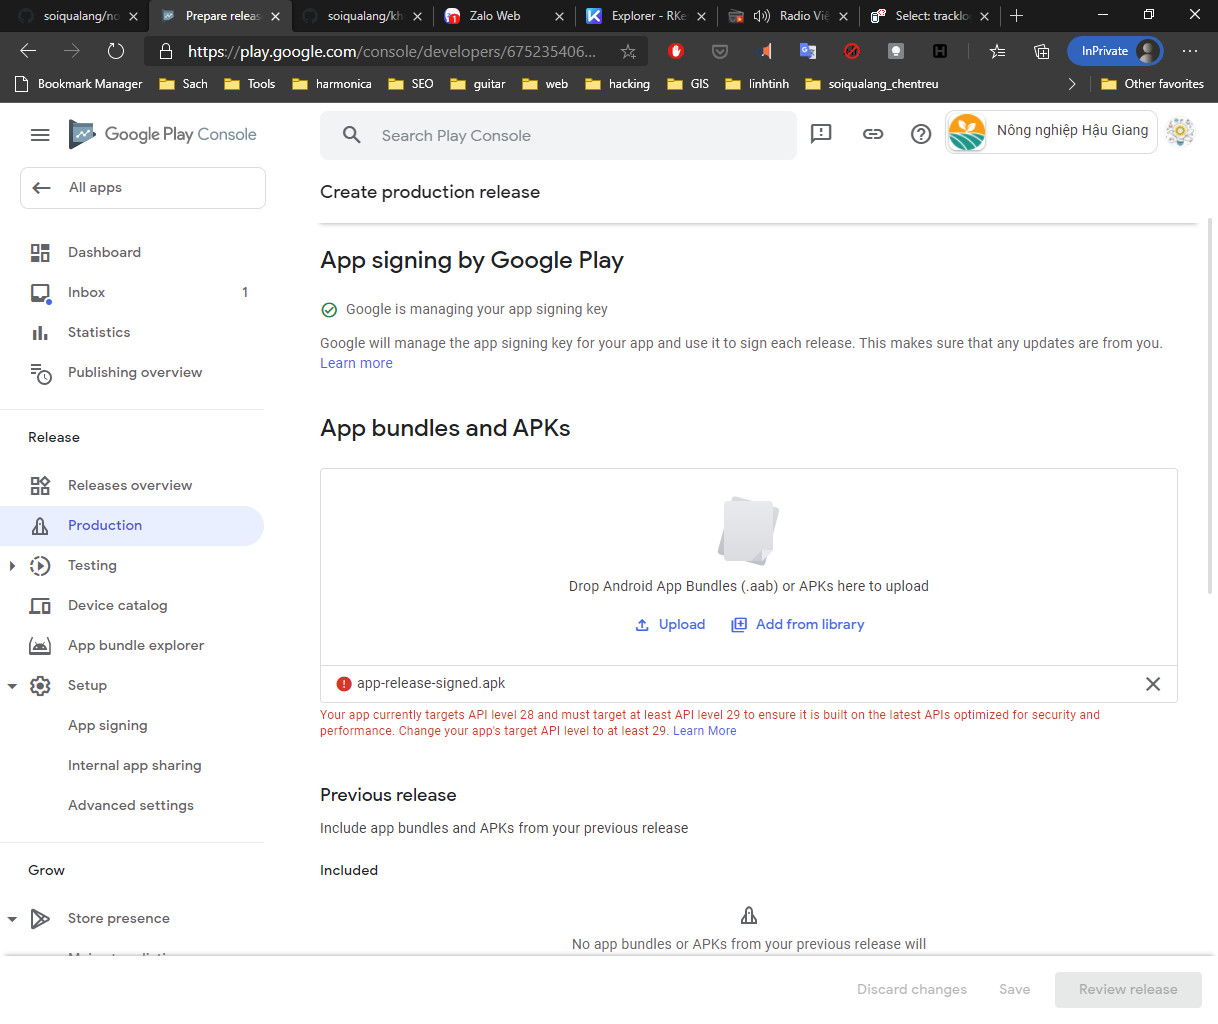Click the browser Back arrow
This screenshot has width=1218, height=1024.
28,51
